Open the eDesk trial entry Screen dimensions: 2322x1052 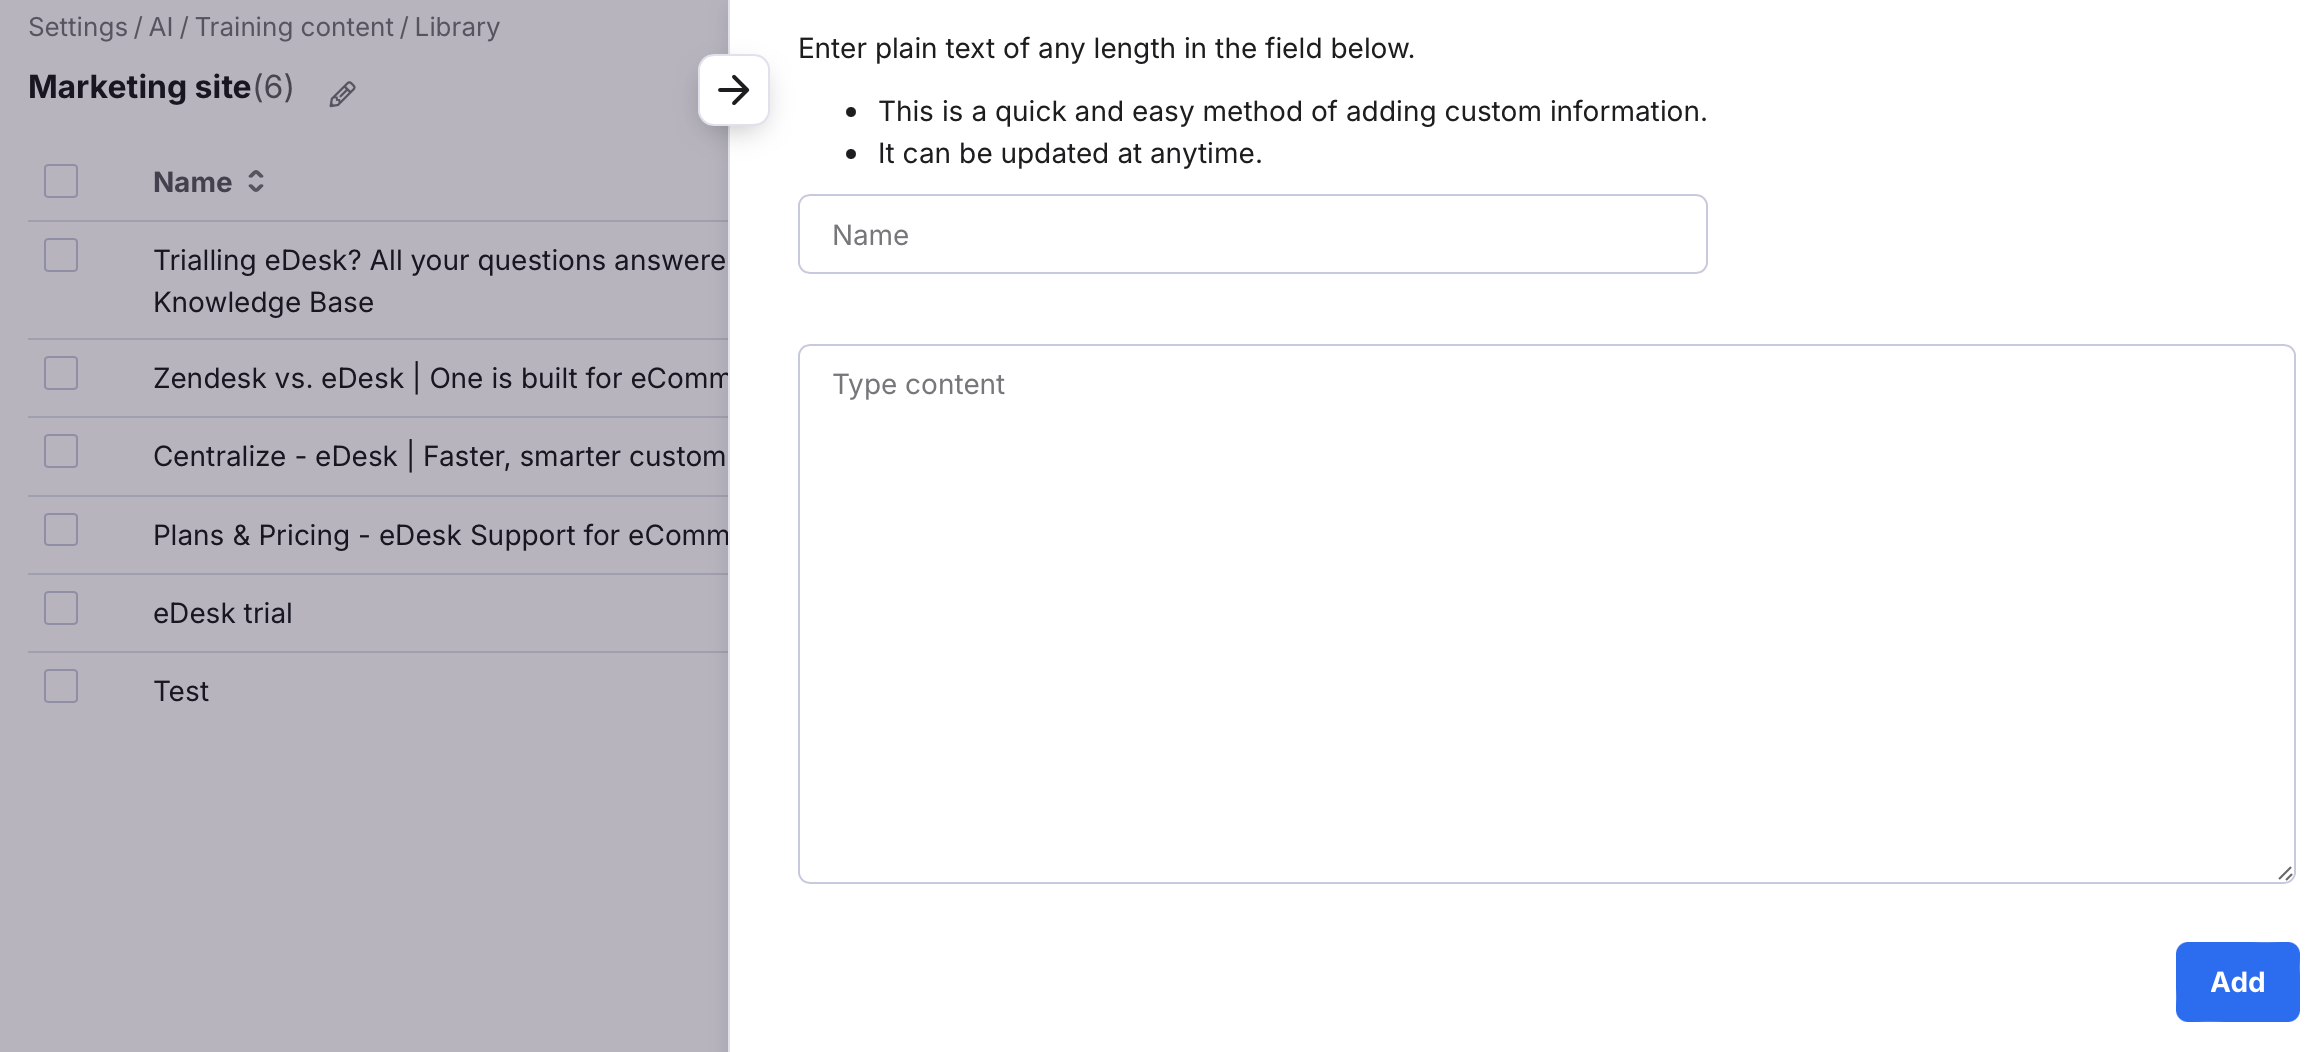point(223,613)
